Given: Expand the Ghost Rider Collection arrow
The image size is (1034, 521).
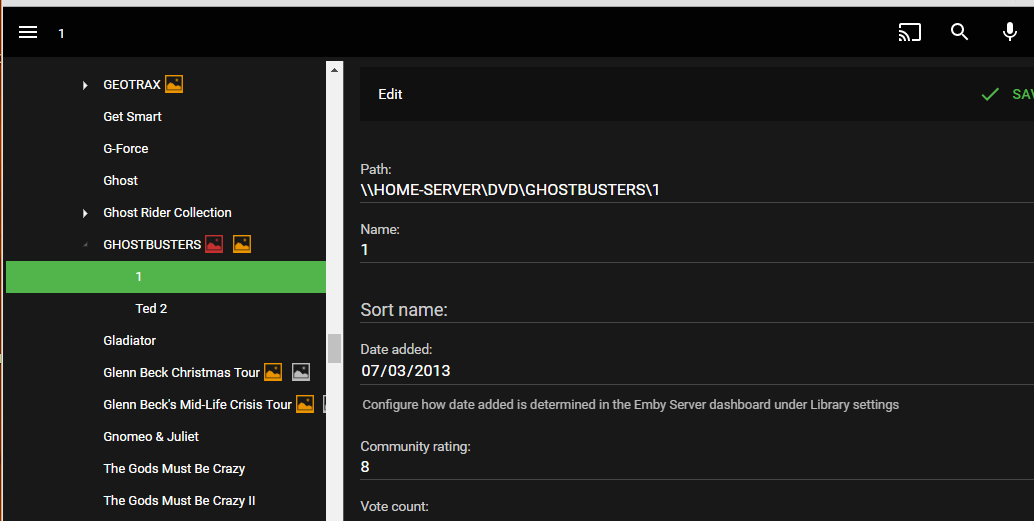Looking at the screenshot, I should [85, 213].
